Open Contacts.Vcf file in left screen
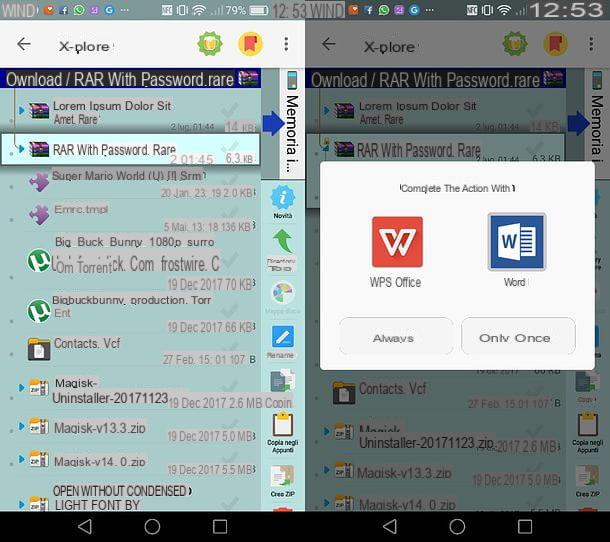The image size is (610, 542). (130, 350)
